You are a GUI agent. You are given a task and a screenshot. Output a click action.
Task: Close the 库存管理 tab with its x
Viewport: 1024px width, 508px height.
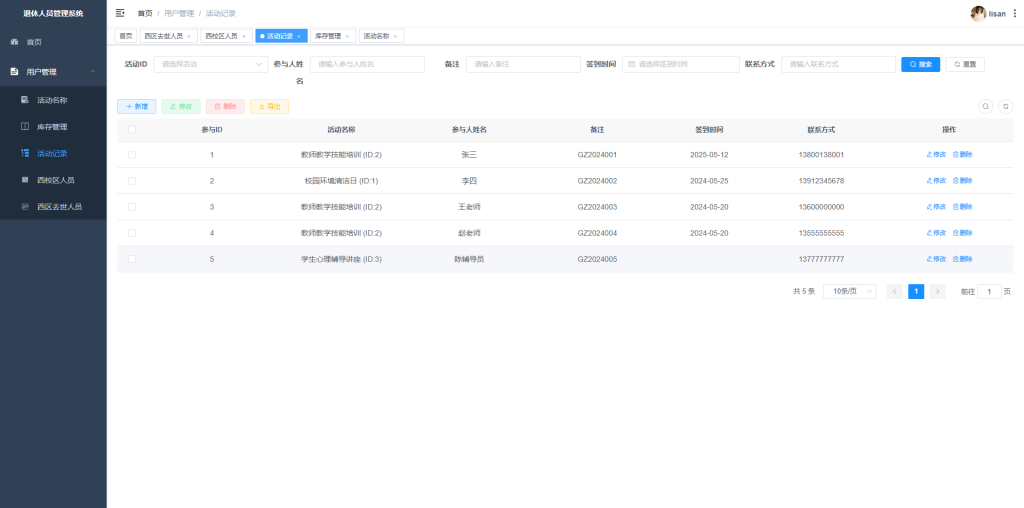point(347,36)
